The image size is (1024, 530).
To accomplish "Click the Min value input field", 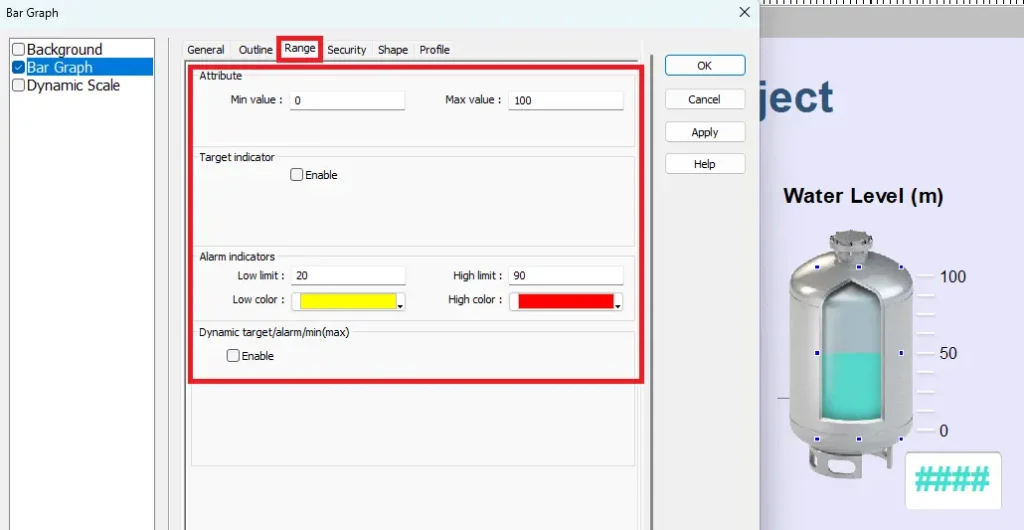I will pyautogui.click(x=347, y=101).
